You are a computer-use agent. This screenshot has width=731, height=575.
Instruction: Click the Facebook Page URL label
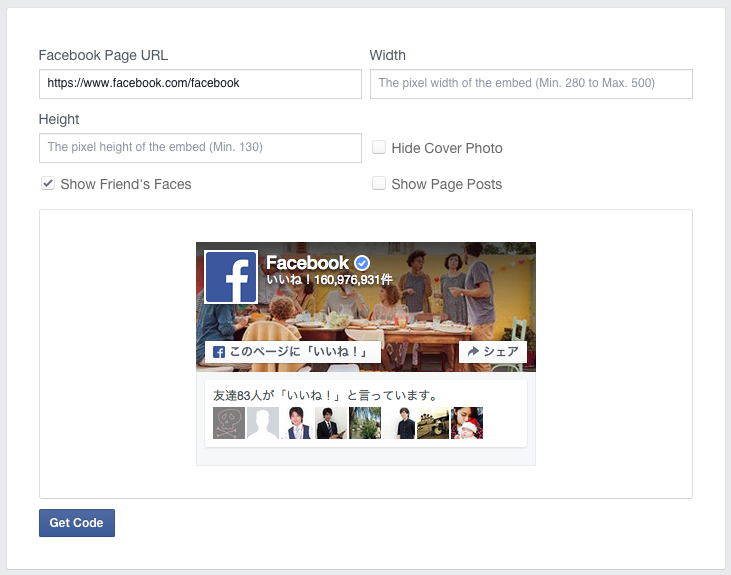[103, 55]
